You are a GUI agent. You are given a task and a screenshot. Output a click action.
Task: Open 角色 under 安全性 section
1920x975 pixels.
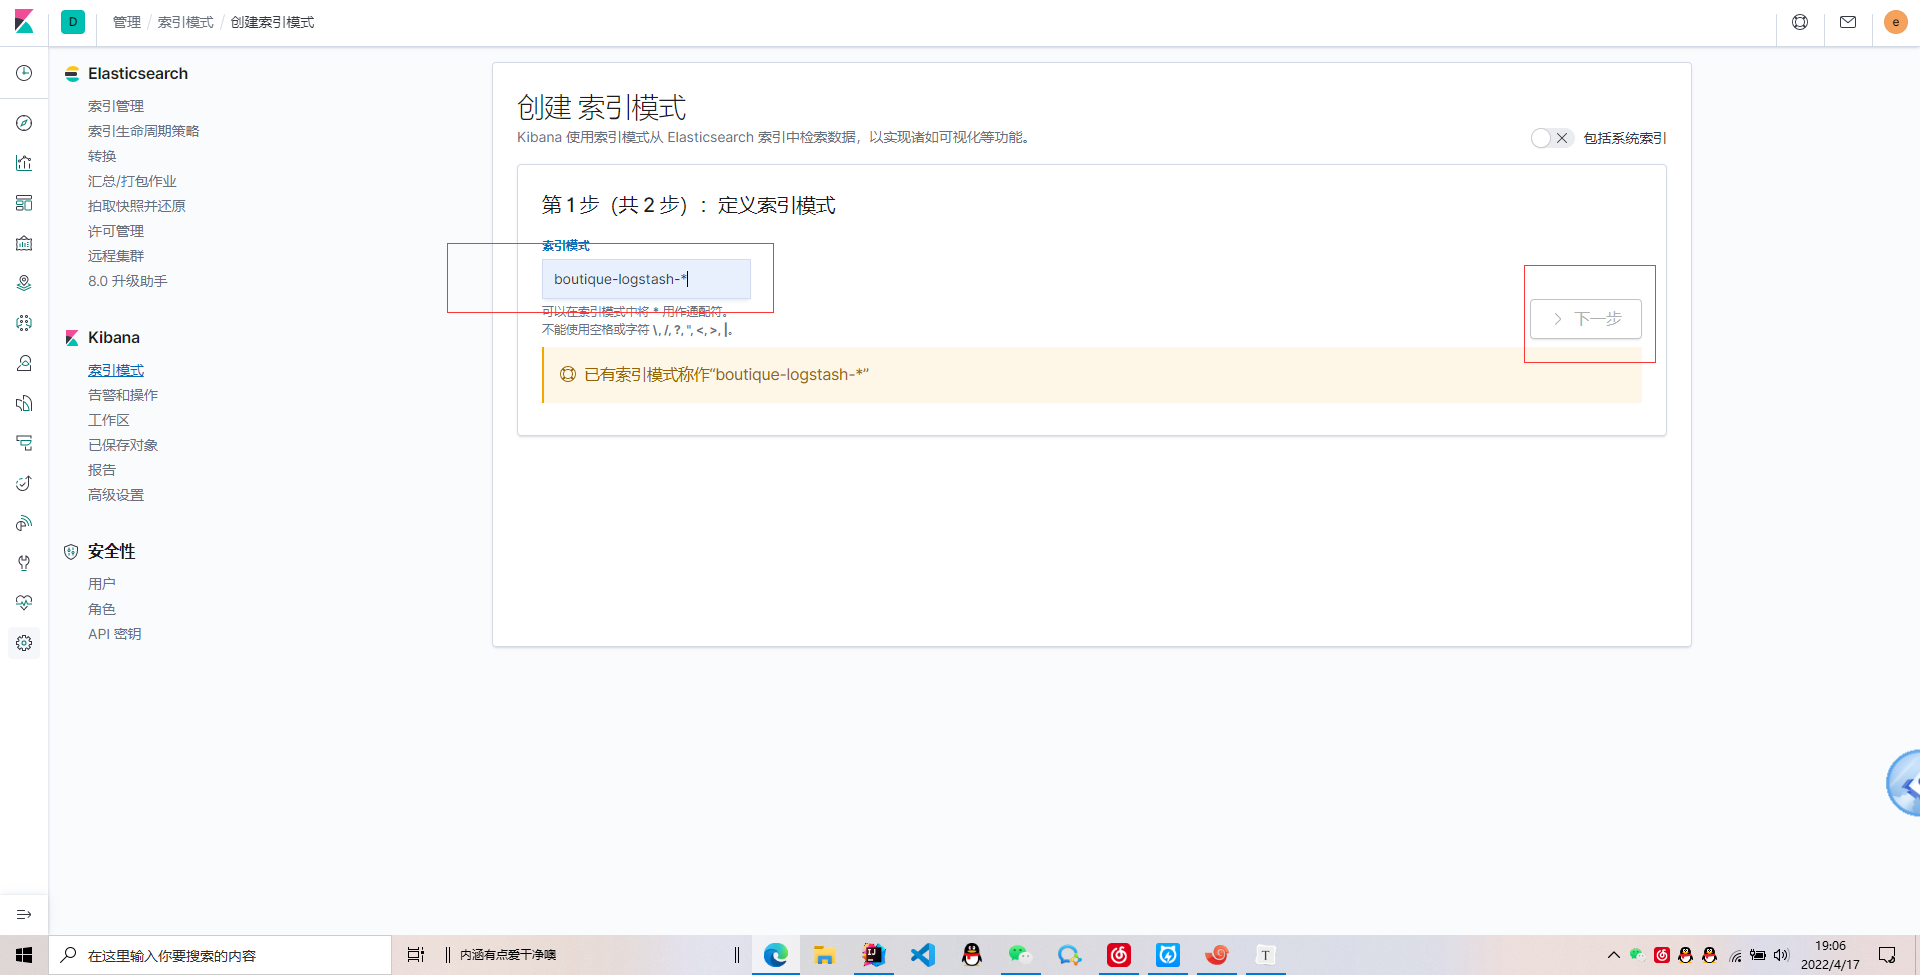(x=102, y=609)
